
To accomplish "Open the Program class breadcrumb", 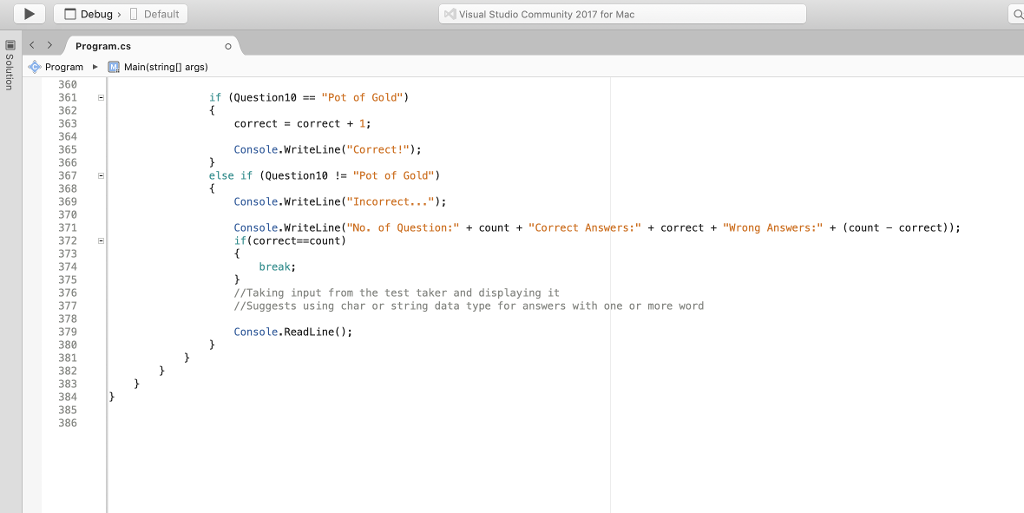I will click(x=64, y=67).
